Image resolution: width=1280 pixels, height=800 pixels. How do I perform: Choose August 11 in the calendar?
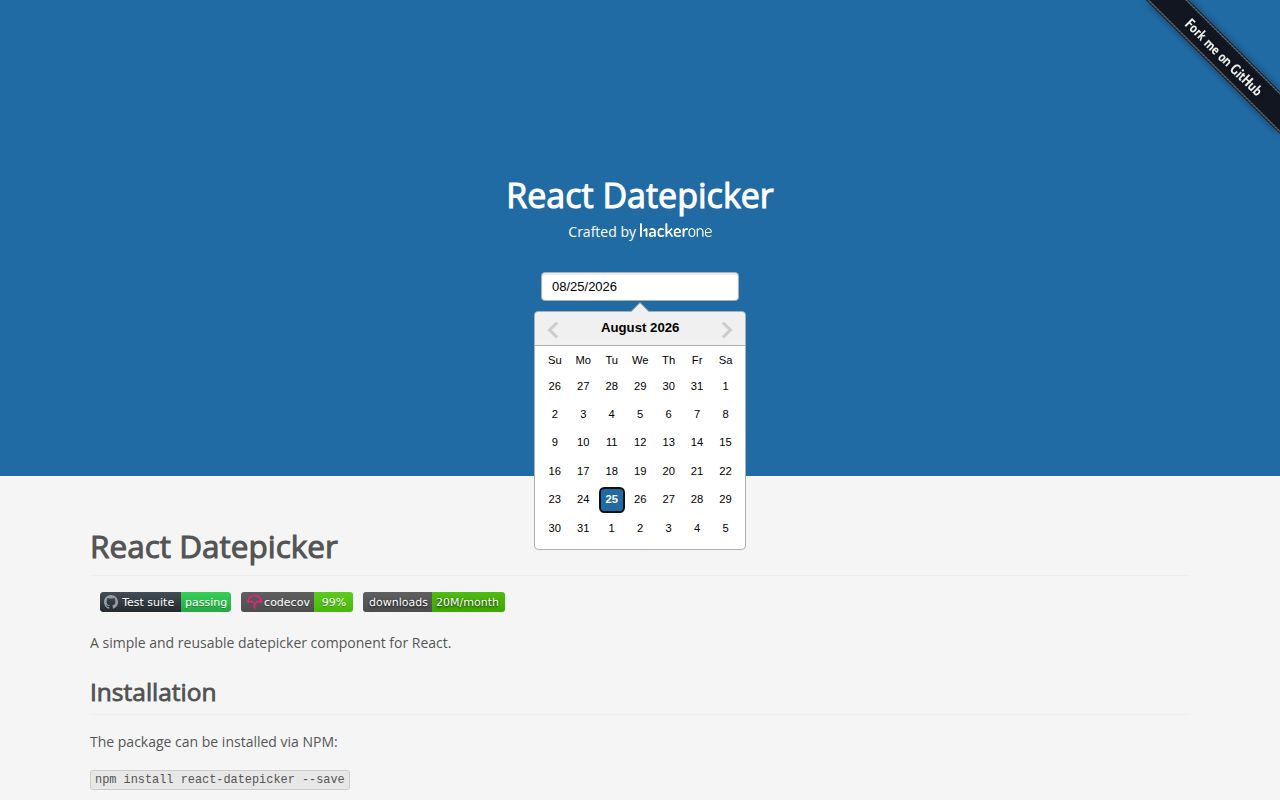click(x=612, y=442)
